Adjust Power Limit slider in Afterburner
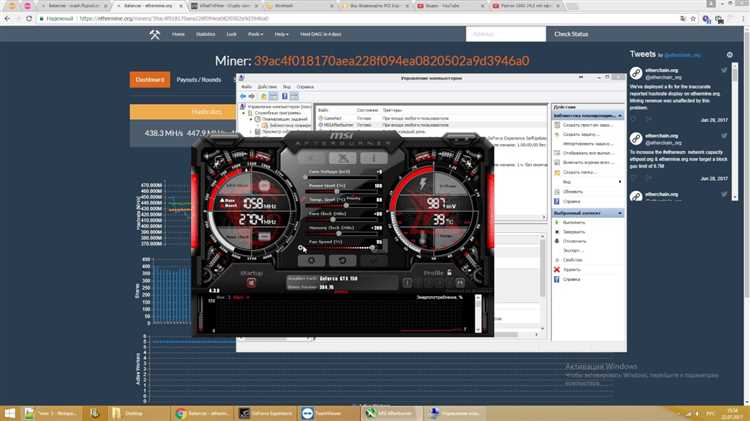This screenshot has width=750, height=421. click(x=341, y=191)
